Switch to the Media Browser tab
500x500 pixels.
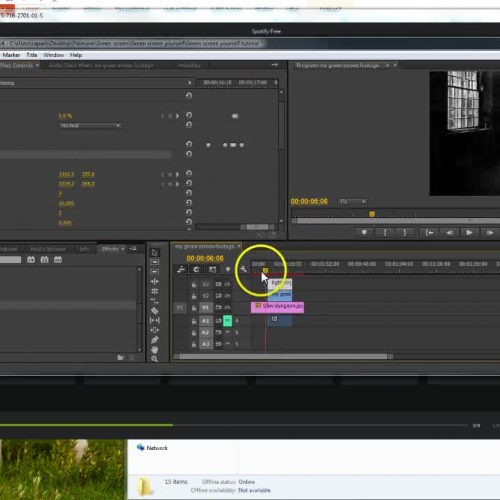coord(48,249)
